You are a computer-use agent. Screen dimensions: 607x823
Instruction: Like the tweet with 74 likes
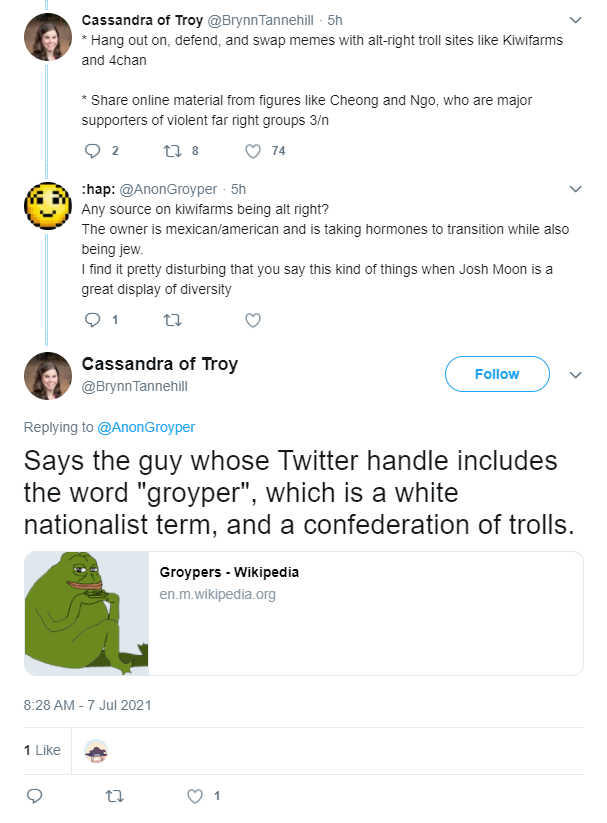[x=253, y=151]
